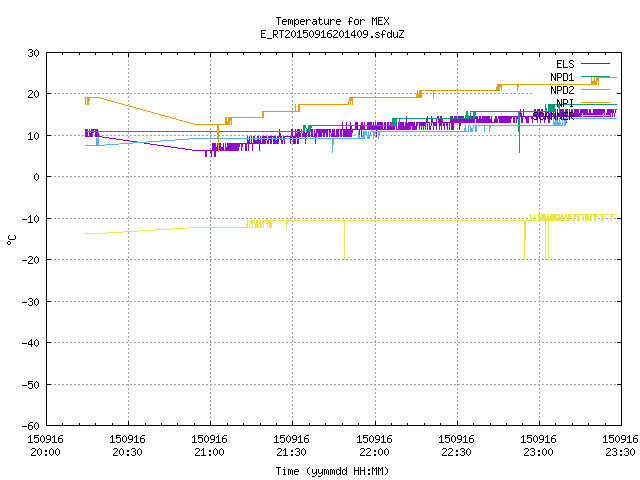640x480 pixels.
Task: Click the y-axis value -10
Action: [31, 219]
